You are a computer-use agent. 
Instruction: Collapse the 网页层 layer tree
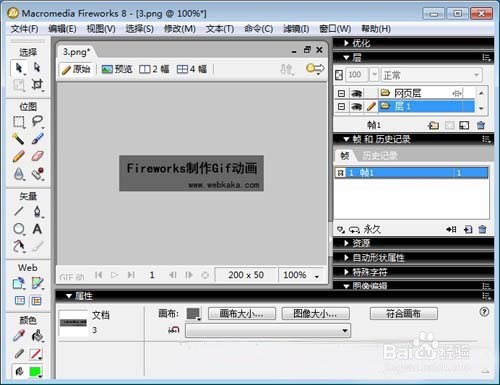(x=341, y=93)
